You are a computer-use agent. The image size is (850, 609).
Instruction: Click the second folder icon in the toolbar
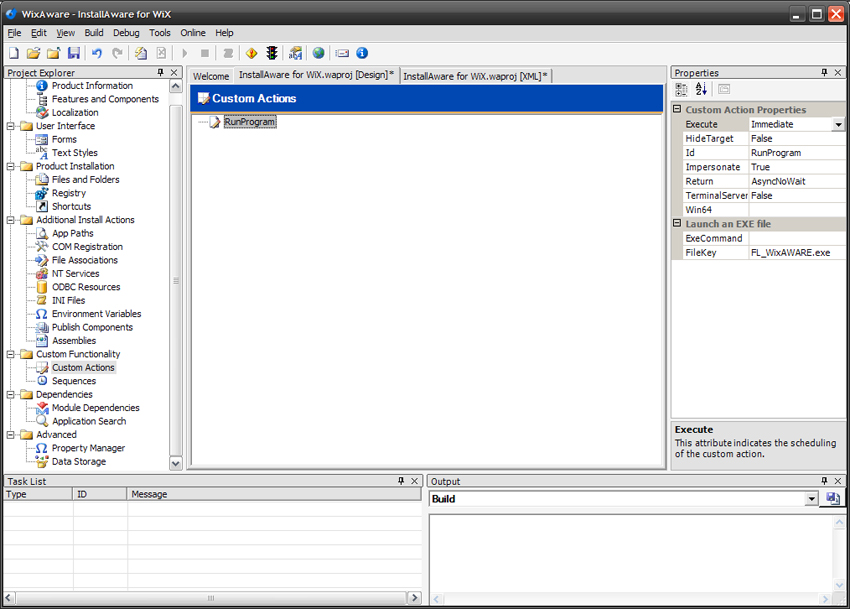[x=53, y=53]
